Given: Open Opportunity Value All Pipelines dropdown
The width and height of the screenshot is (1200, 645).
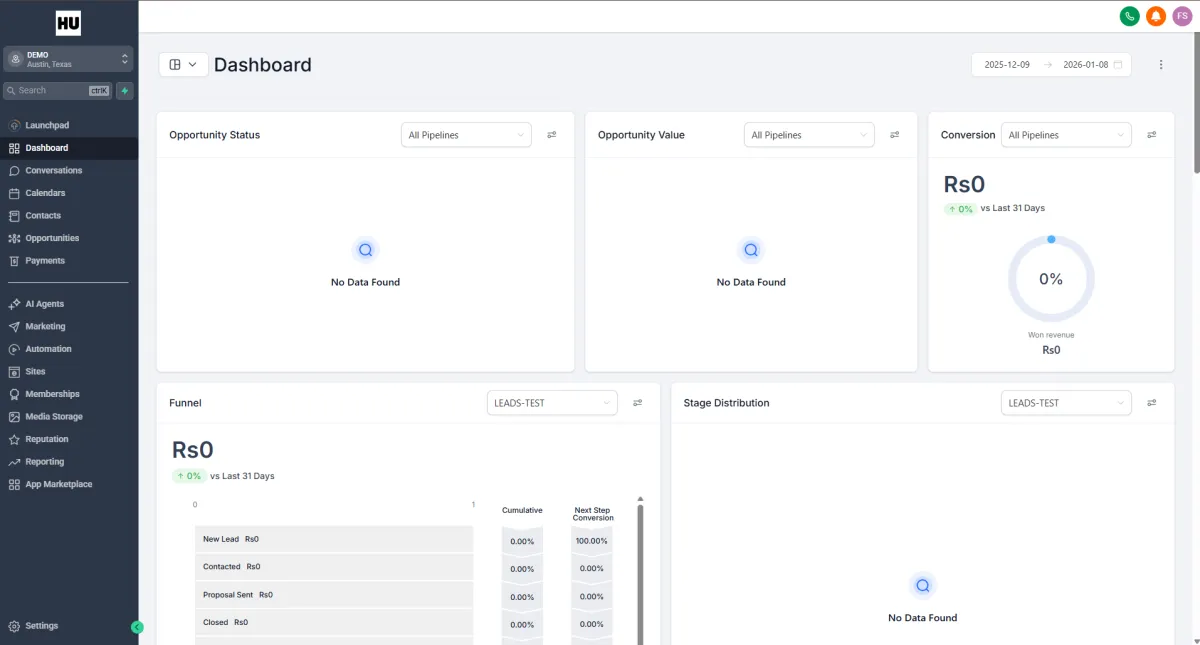Looking at the screenshot, I should click(x=809, y=135).
